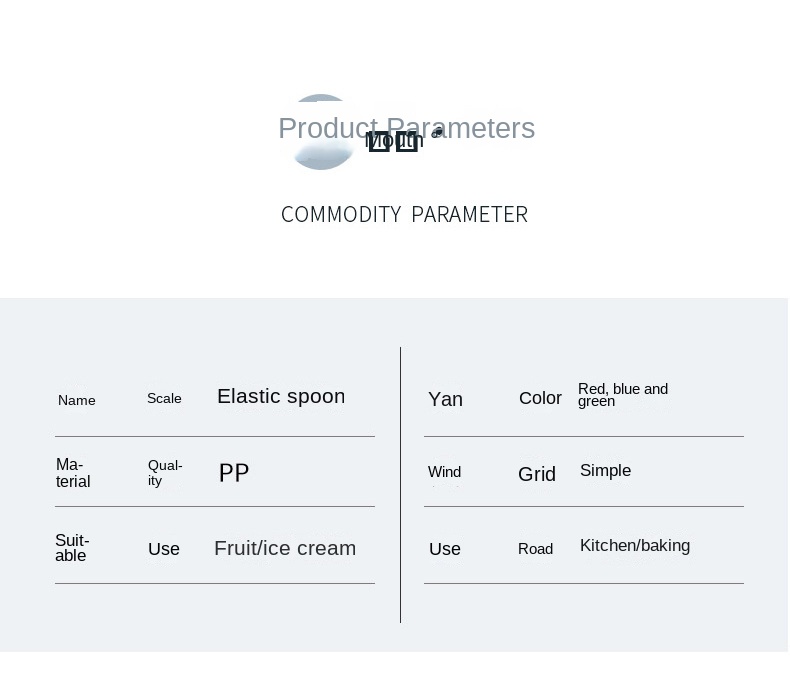Image resolution: width=790 pixels, height=691 pixels.
Task: Click the Scale label
Action: [164, 399]
